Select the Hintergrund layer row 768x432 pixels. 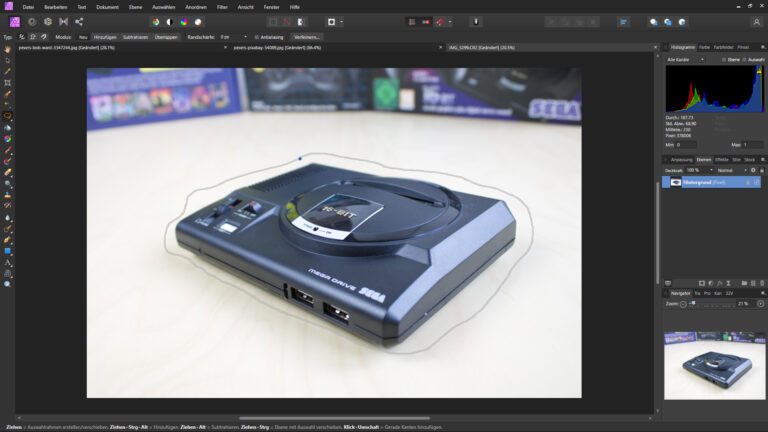(x=711, y=182)
